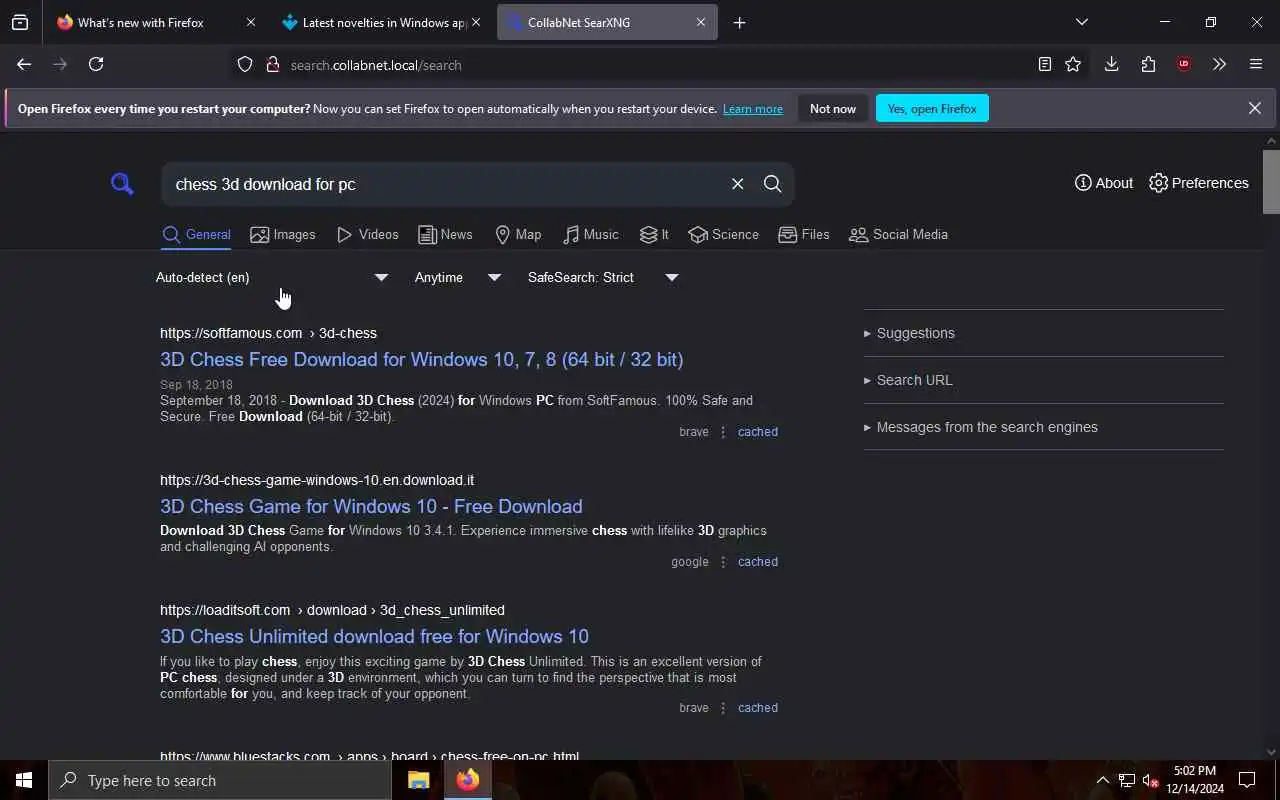Close the What's new with Firefox tab
Image resolution: width=1280 pixels, height=800 pixels.
pos(251,22)
